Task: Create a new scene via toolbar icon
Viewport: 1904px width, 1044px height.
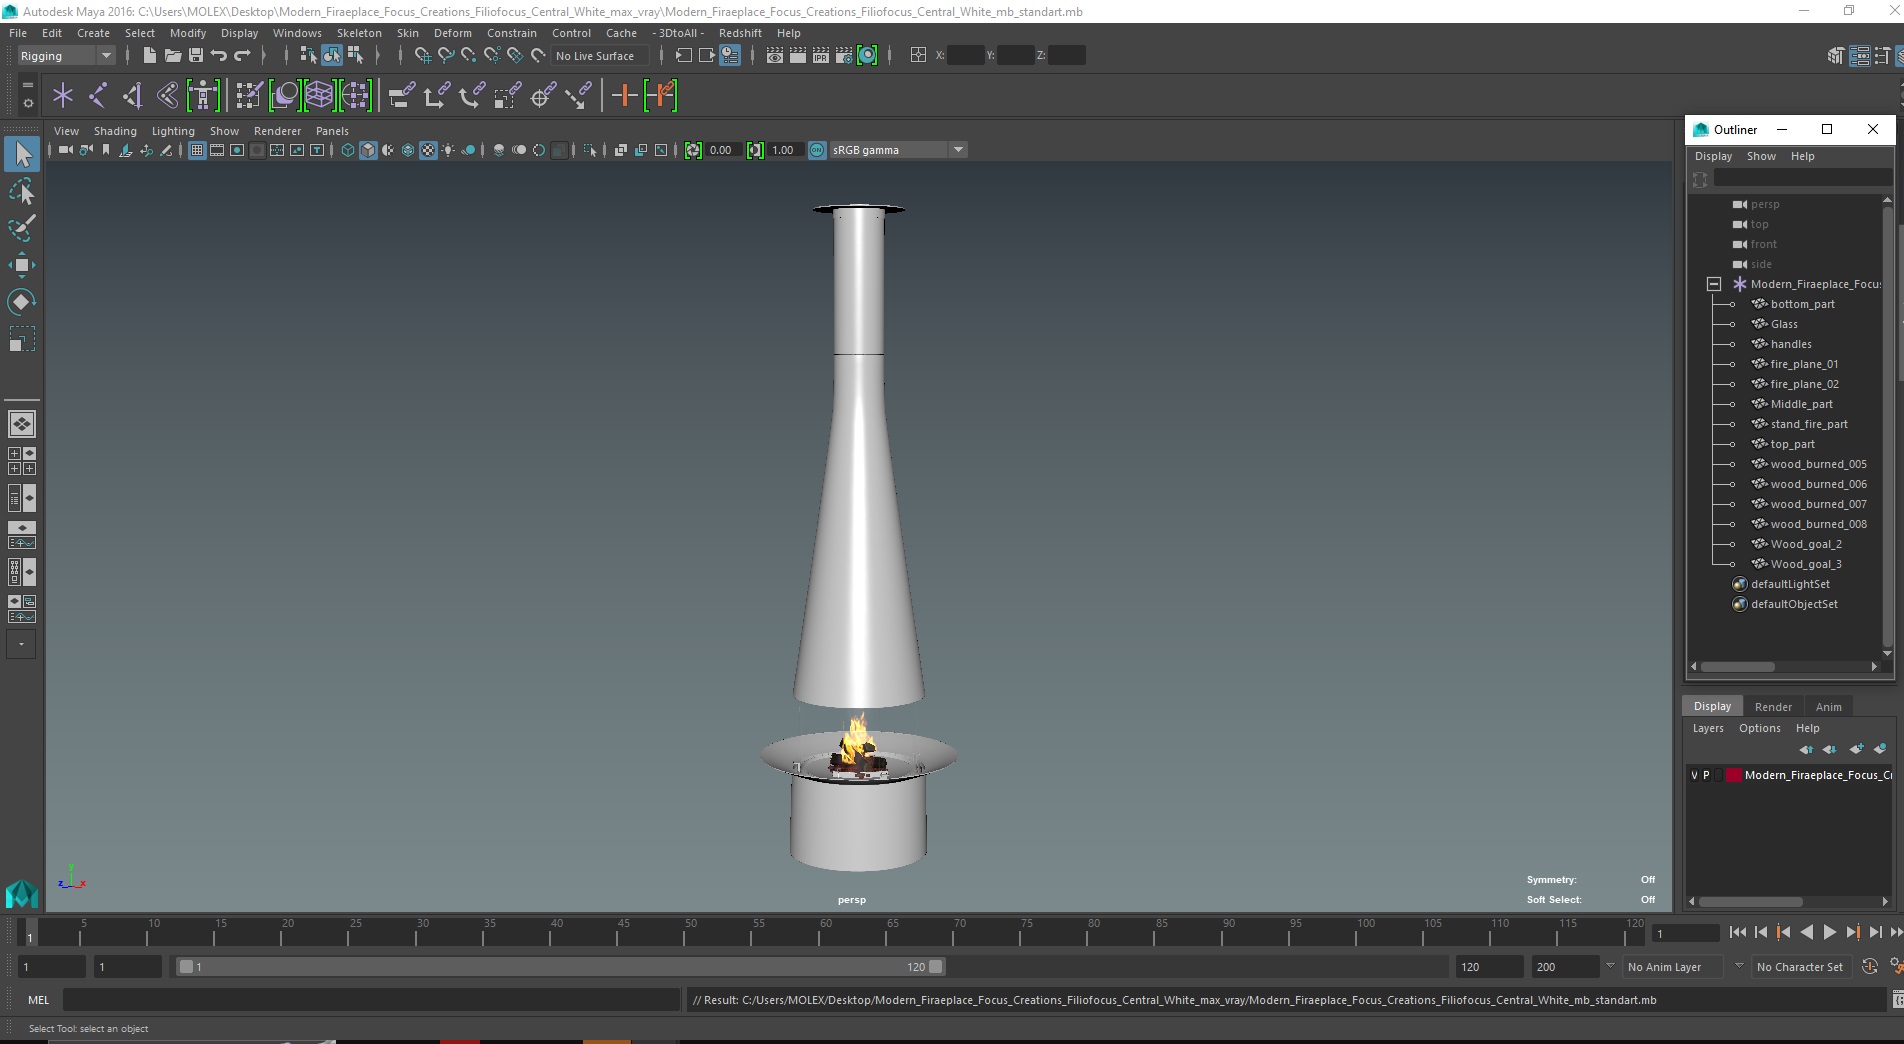Action: point(149,56)
